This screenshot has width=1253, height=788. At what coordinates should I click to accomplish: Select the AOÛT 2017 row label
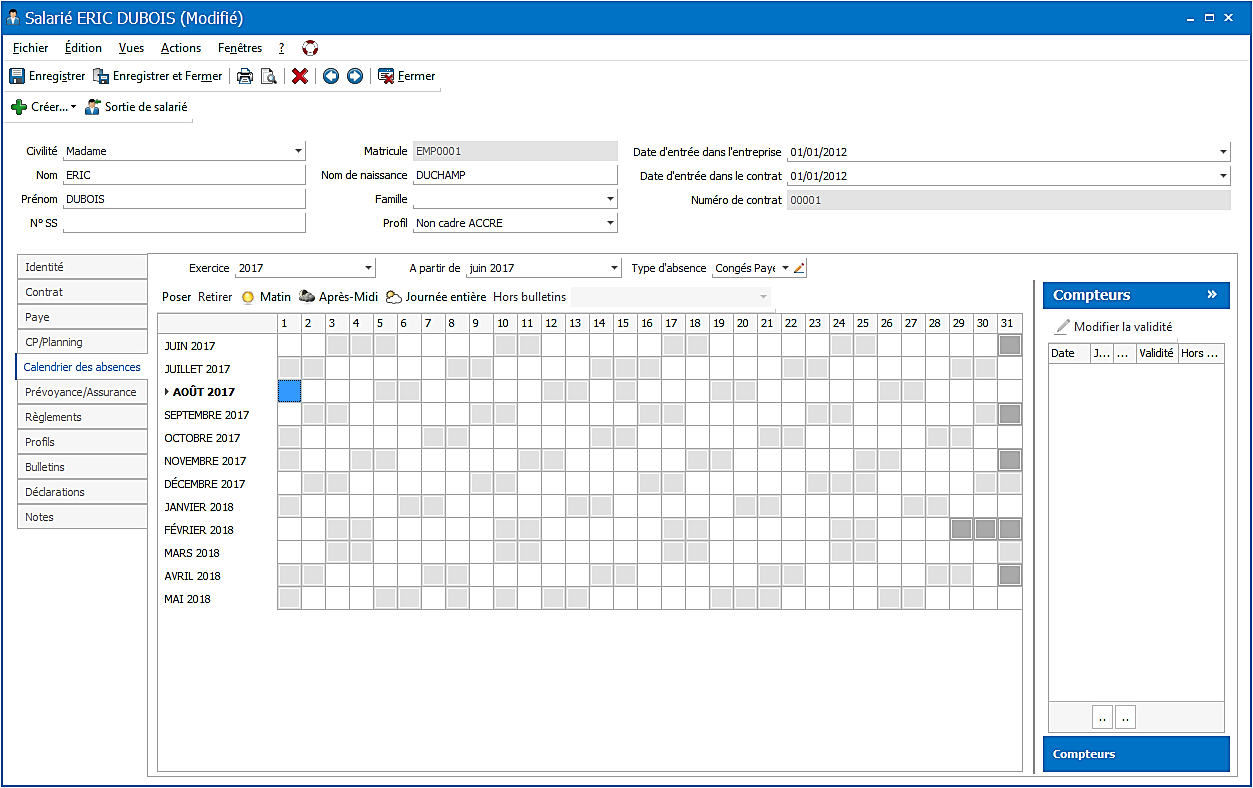click(x=204, y=392)
